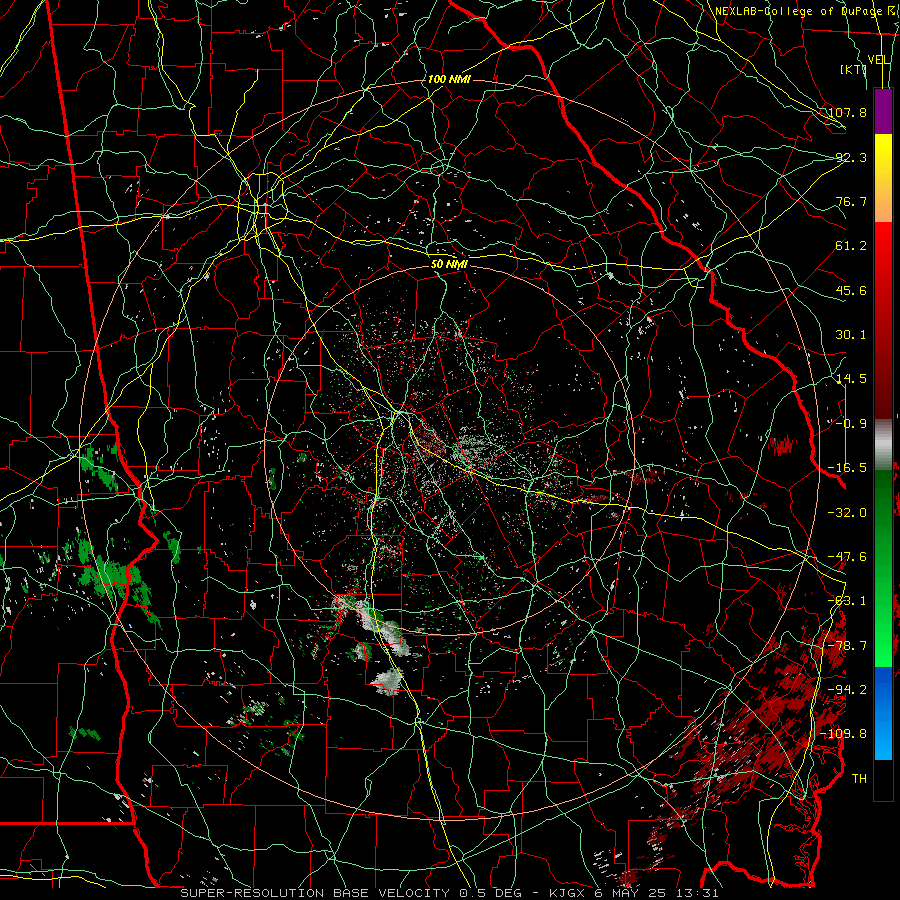The image size is (900, 900).
Task: Click the purple segment of velocity color bar
Action: point(883,111)
